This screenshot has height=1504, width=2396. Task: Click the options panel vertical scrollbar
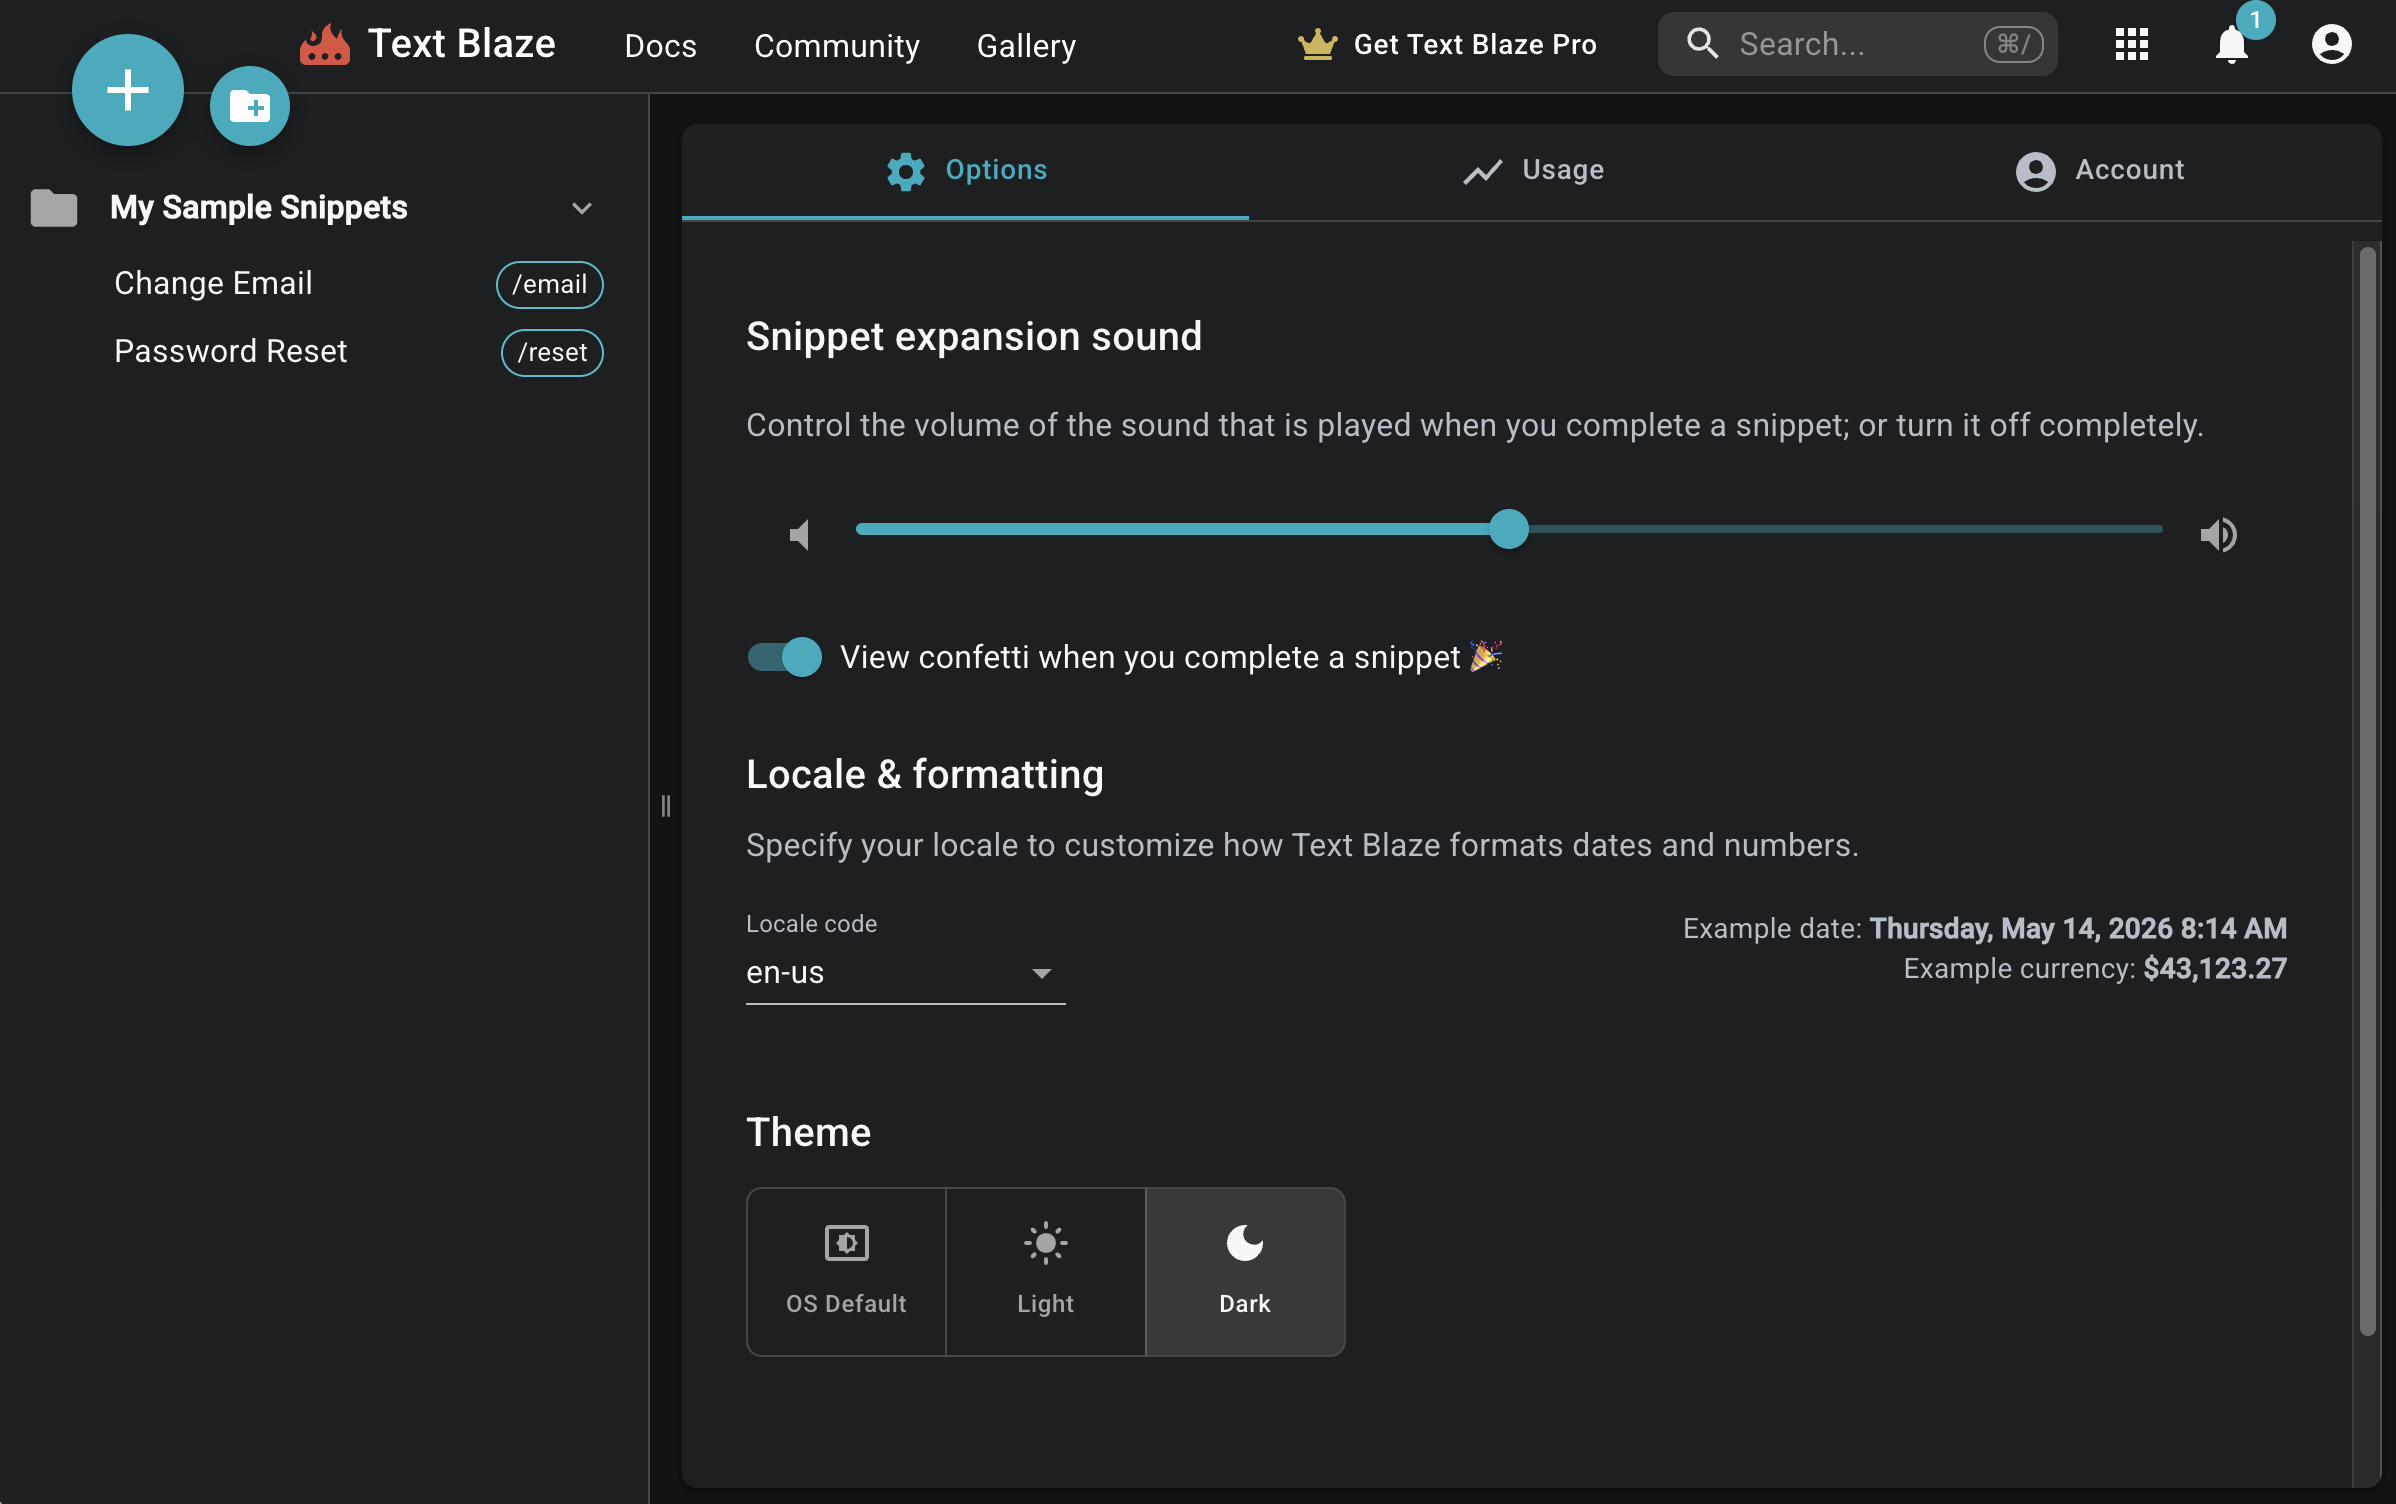[2367, 790]
